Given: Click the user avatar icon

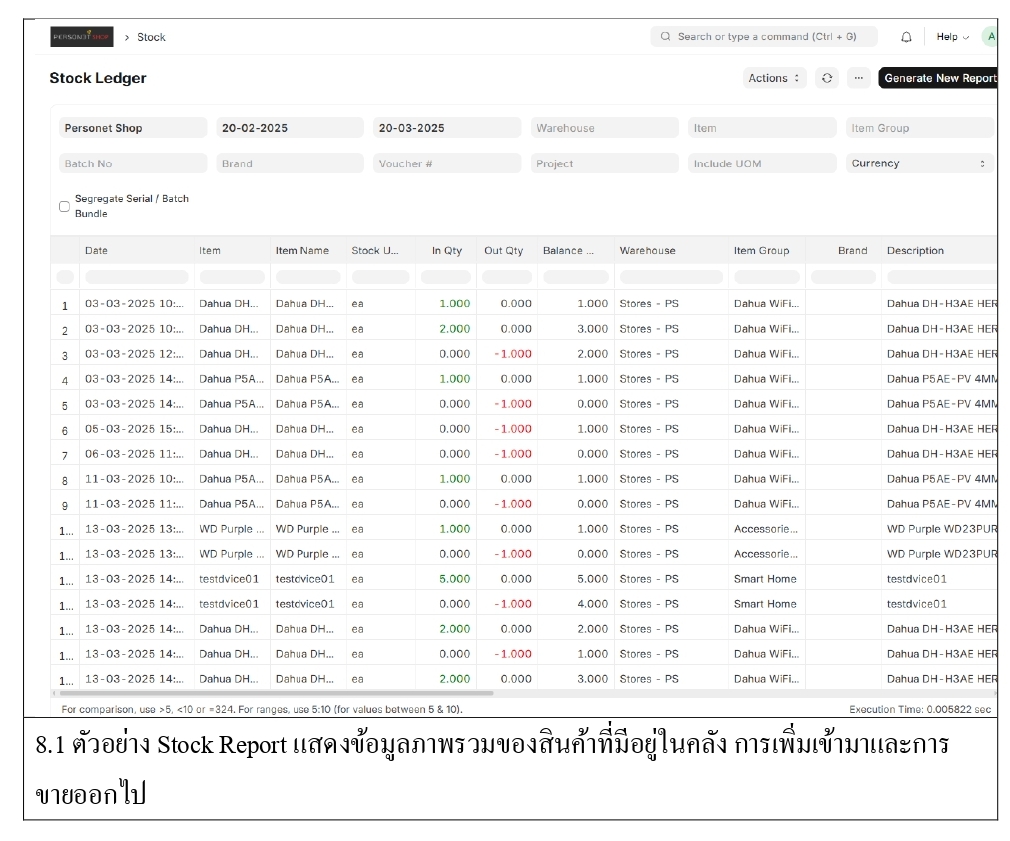Looking at the screenshot, I should coord(991,37).
